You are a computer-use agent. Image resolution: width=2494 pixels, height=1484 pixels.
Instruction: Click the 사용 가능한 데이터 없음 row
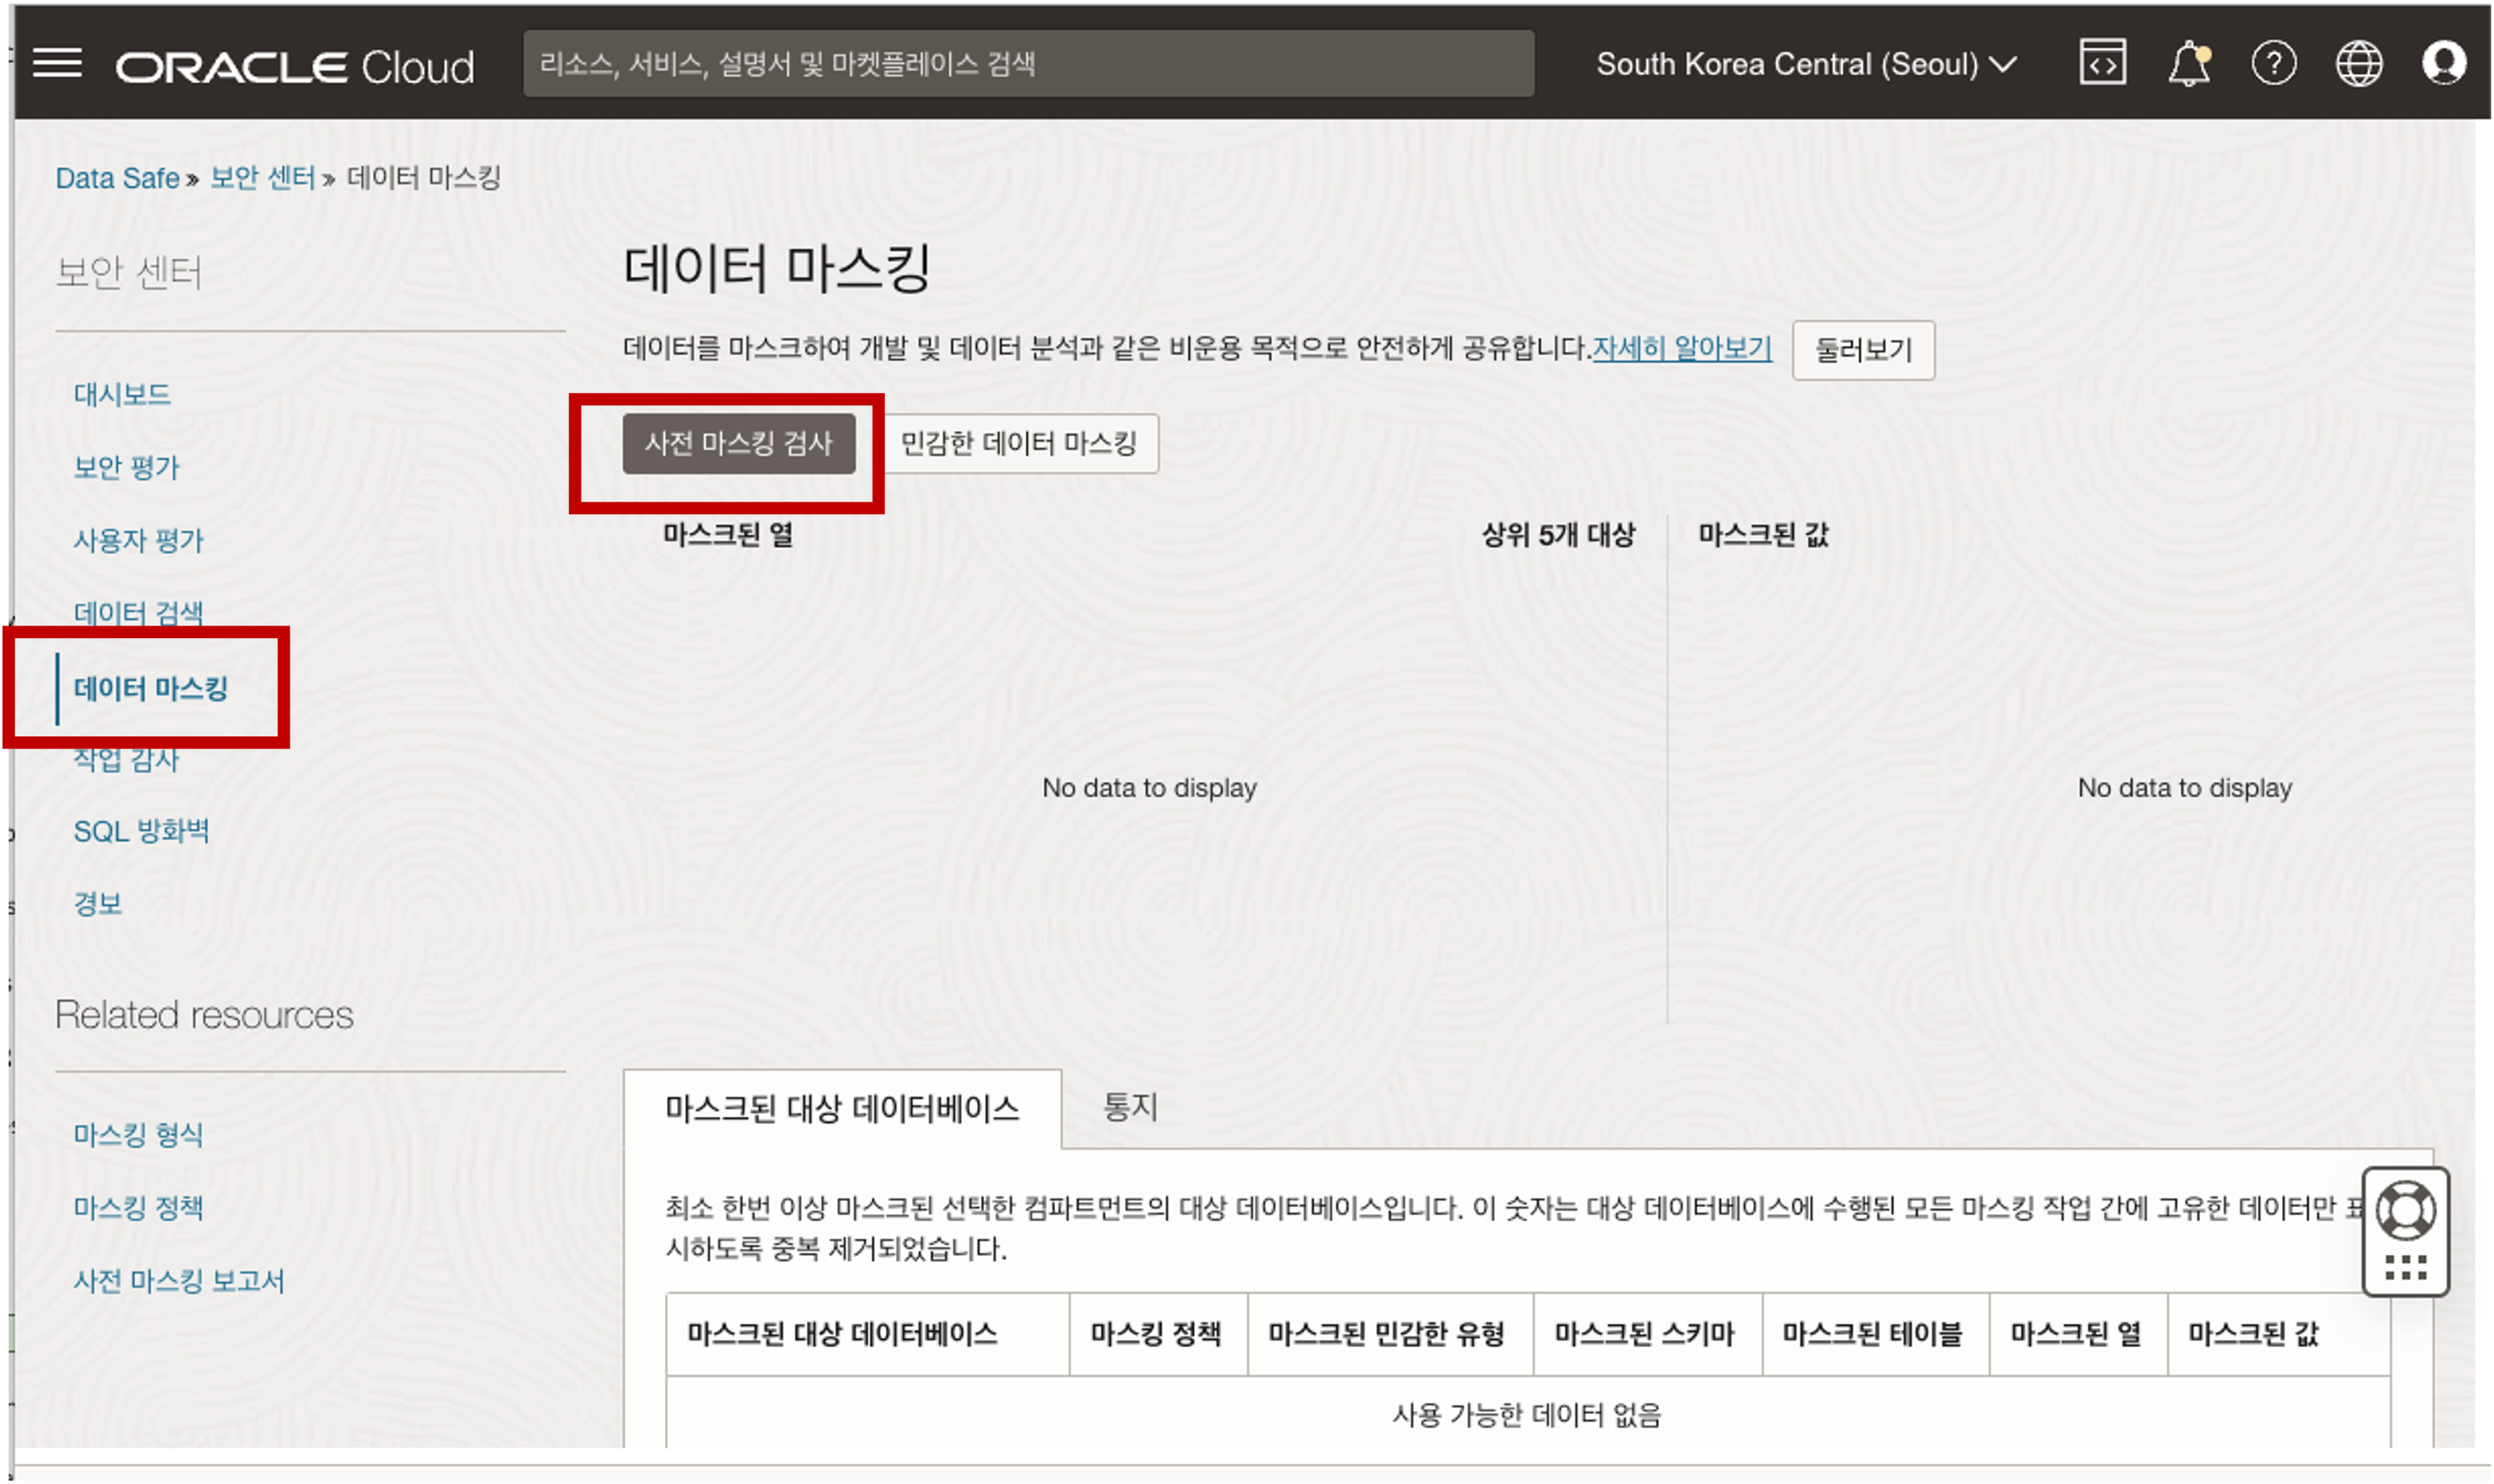click(x=1527, y=1414)
